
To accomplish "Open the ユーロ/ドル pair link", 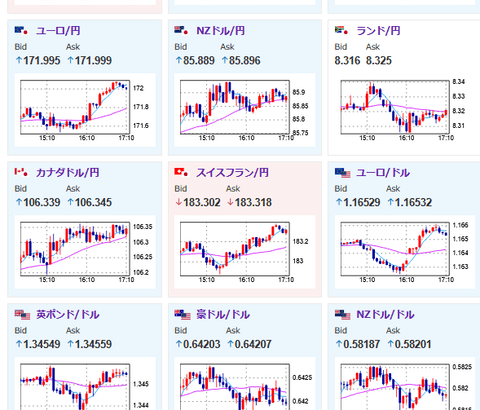I will pos(383,172).
